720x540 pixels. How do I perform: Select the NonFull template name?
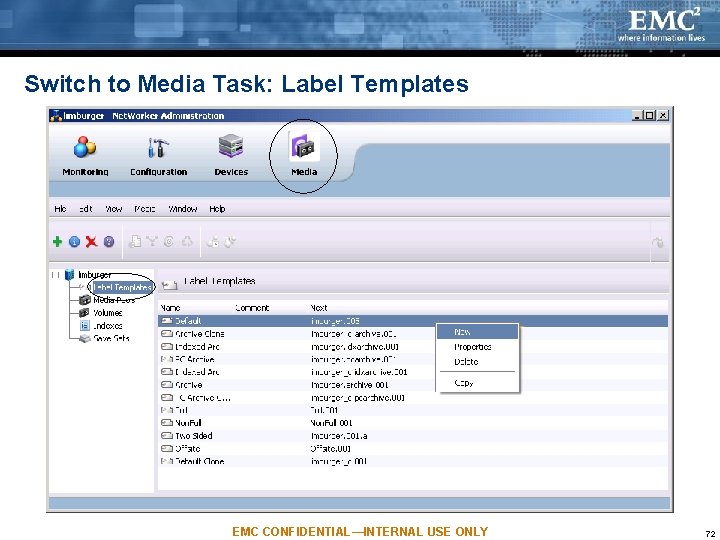188,423
